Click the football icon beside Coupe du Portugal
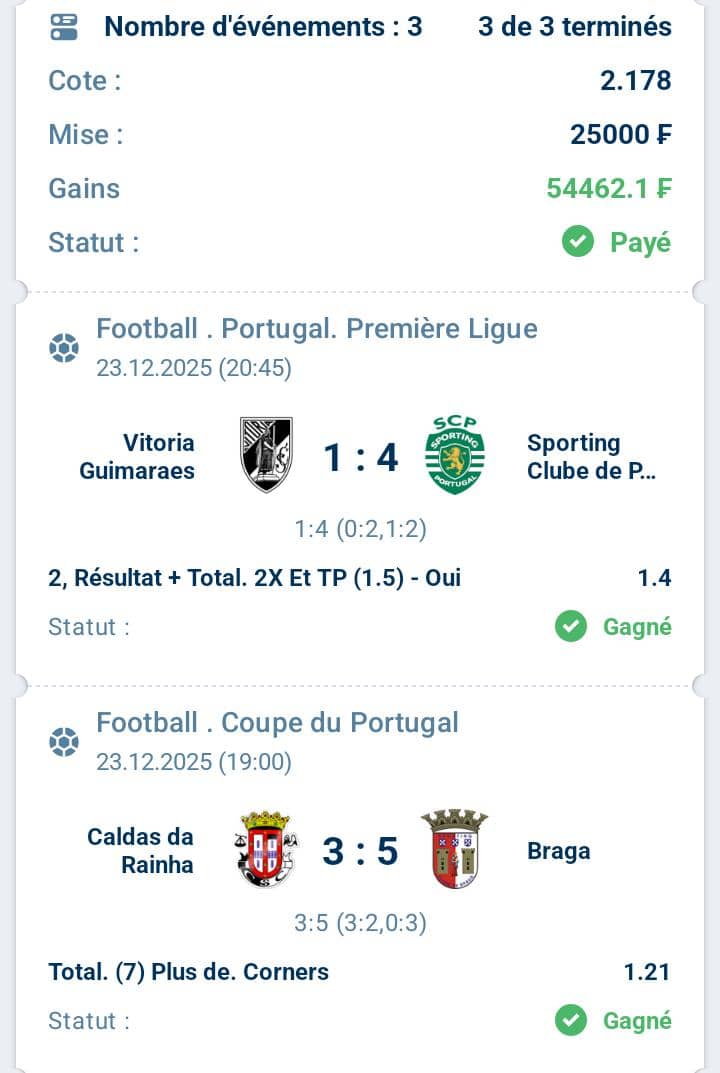This screenshot has height=1073, width=720. 64,742
